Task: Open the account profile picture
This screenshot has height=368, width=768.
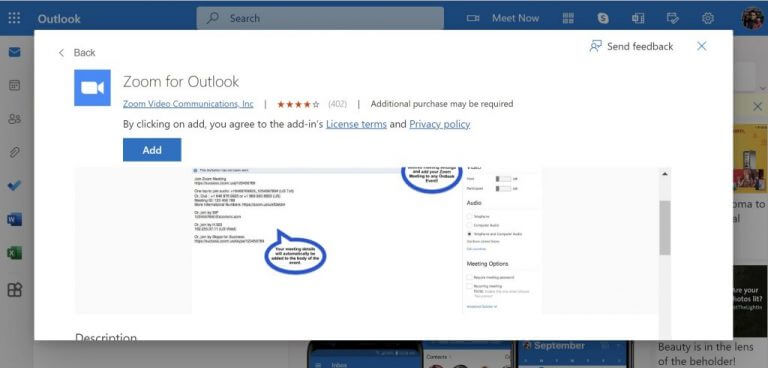Action: tap(752, 18)
